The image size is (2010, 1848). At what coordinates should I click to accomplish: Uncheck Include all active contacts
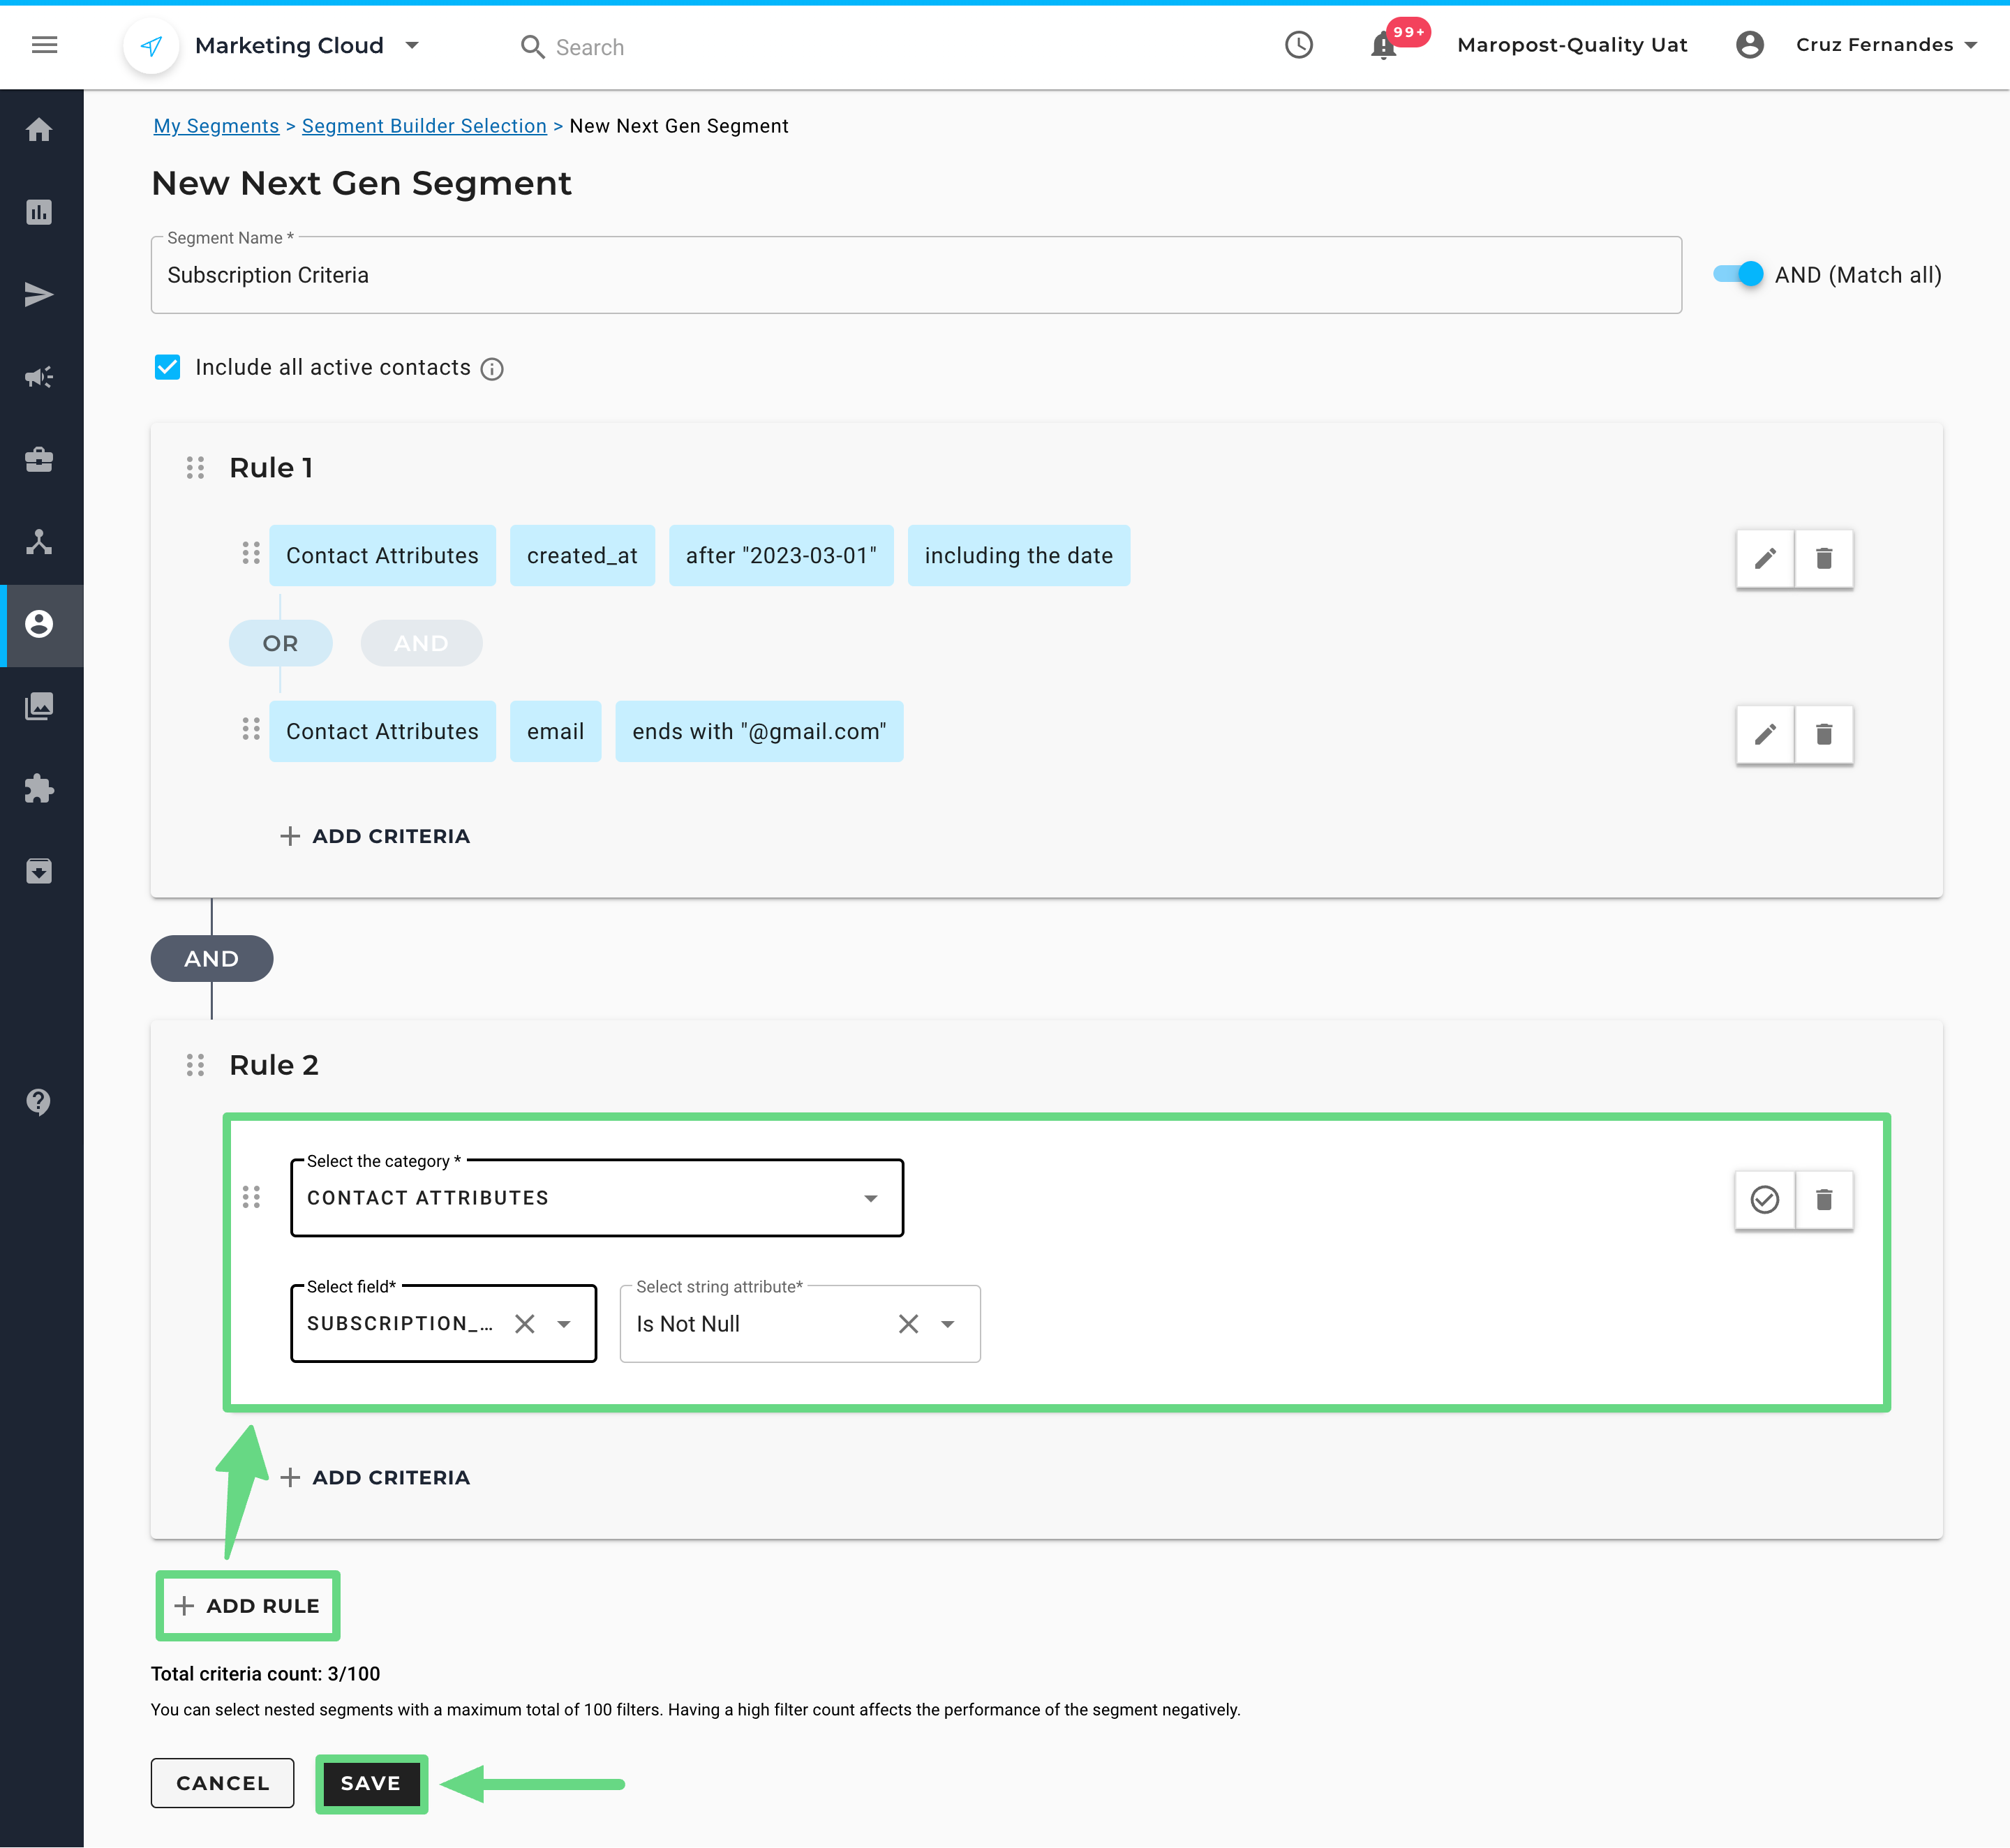(x=168, y=368)
